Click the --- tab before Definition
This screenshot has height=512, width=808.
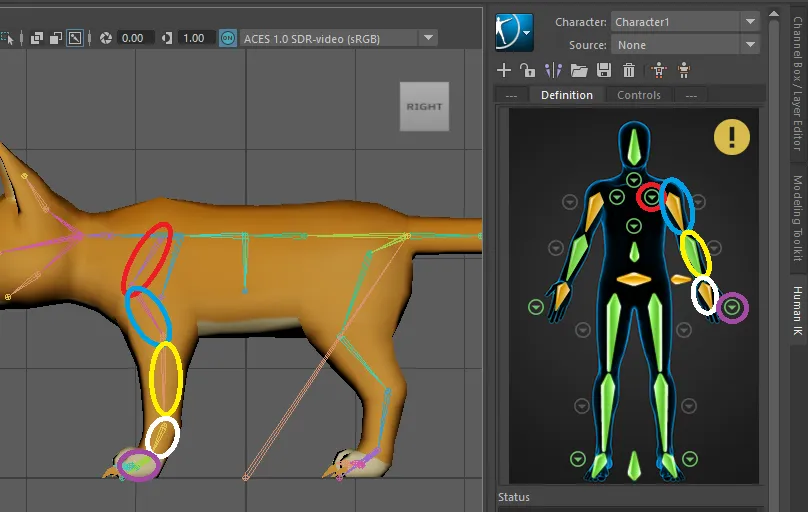tap(511, 95)
